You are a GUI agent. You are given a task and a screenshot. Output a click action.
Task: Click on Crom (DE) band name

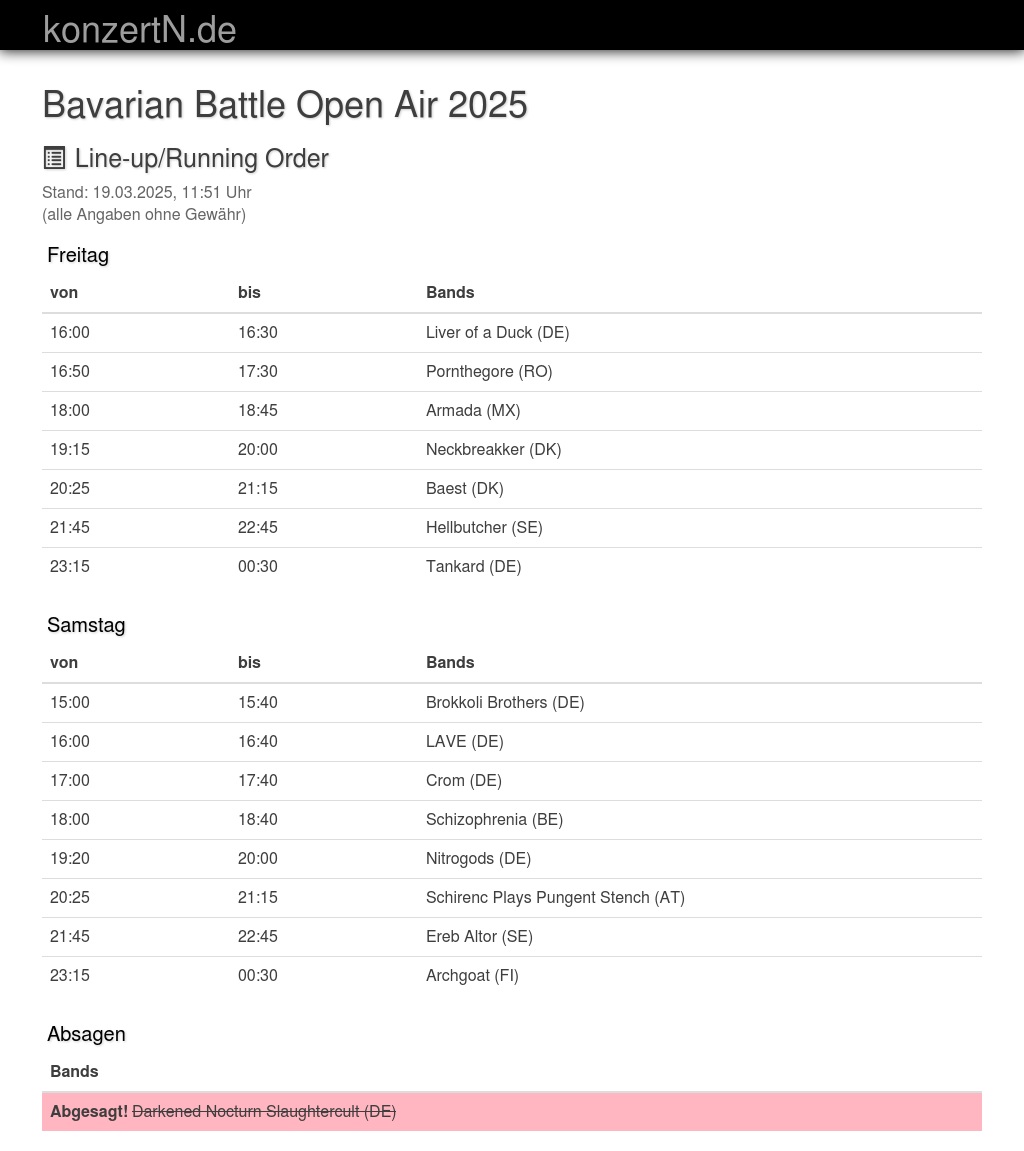pyautogui.click(x=463, y=781)
